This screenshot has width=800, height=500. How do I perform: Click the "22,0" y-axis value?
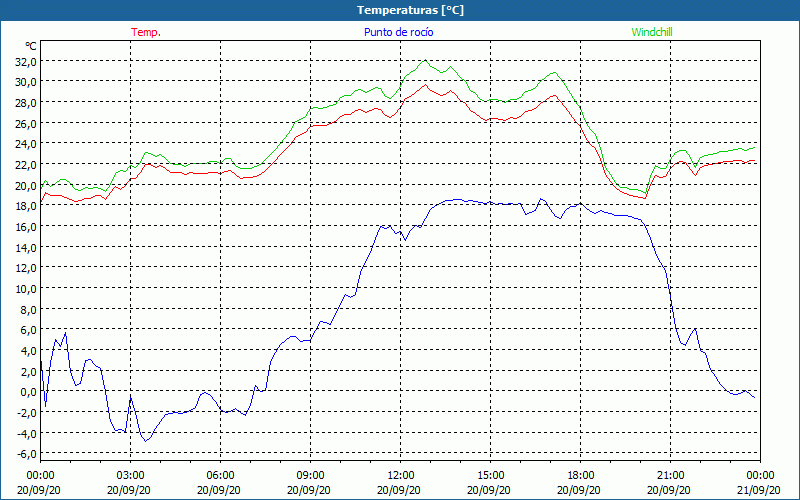26,165
